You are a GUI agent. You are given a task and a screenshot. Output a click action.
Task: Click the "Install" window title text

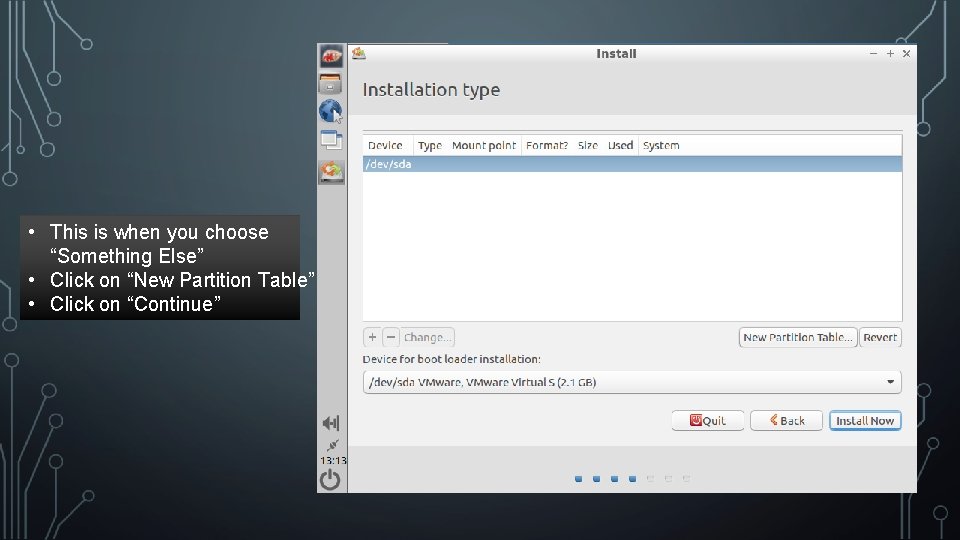coord(616,54)
